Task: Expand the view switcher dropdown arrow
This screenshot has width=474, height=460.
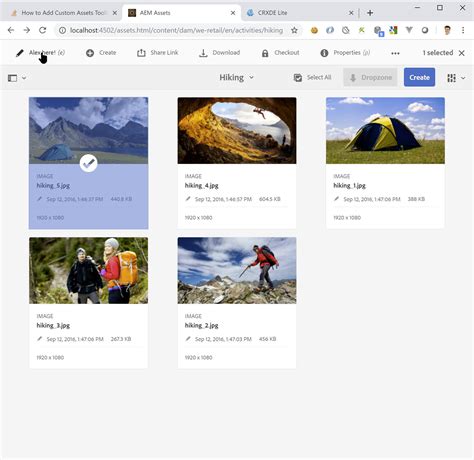Action: pyautogui.click(x=463, y=78)
